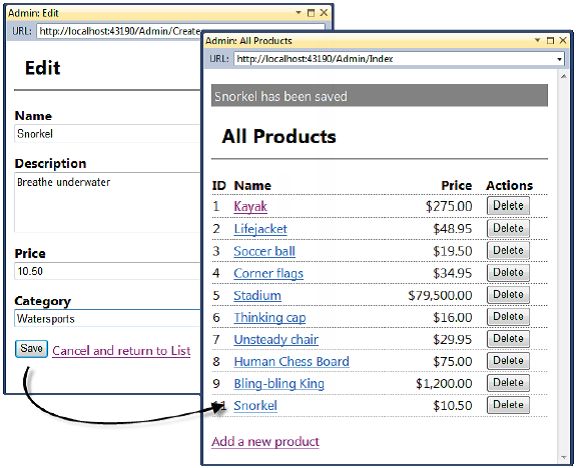Viewport: 576px width, 468px height.
Task: Click the ID column header
Action: click(x=219, y=186)
